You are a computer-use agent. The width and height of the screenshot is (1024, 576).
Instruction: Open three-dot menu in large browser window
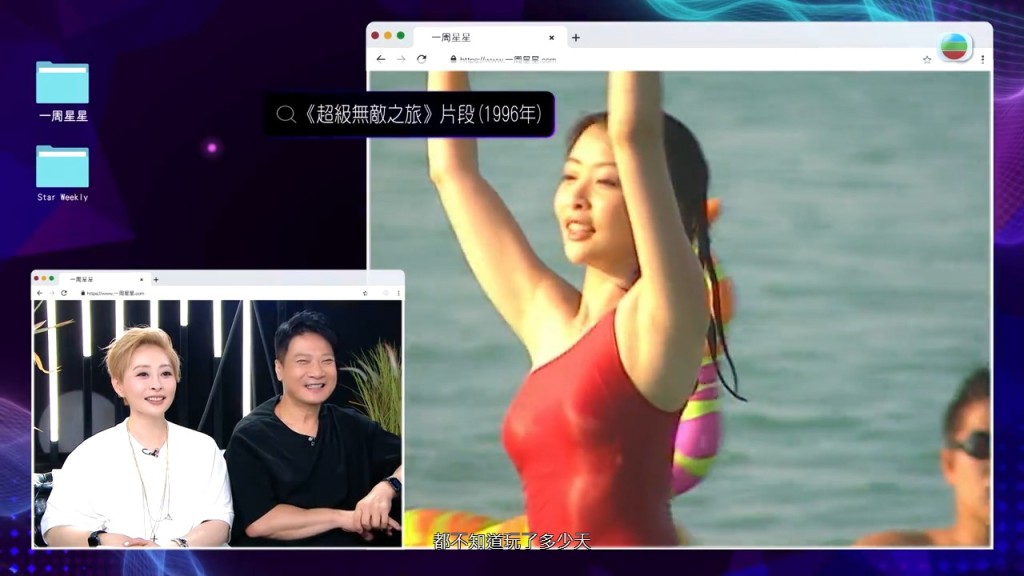pyautogui.click(x=982, y=59)
